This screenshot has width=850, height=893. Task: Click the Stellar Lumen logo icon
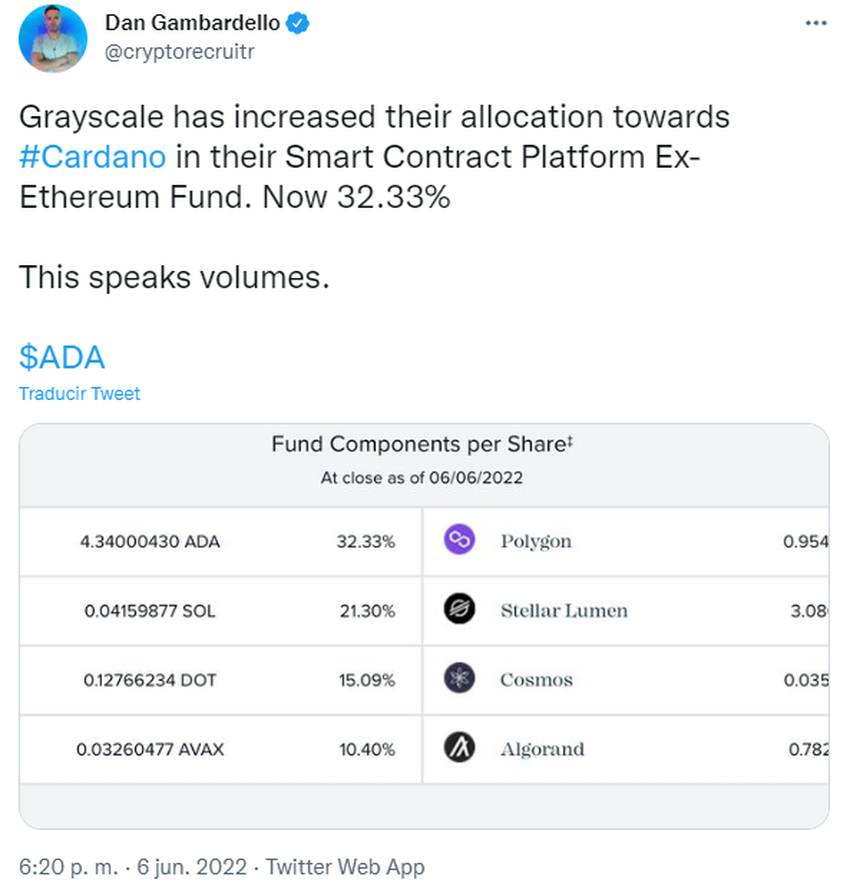click(x=459, y=610)
